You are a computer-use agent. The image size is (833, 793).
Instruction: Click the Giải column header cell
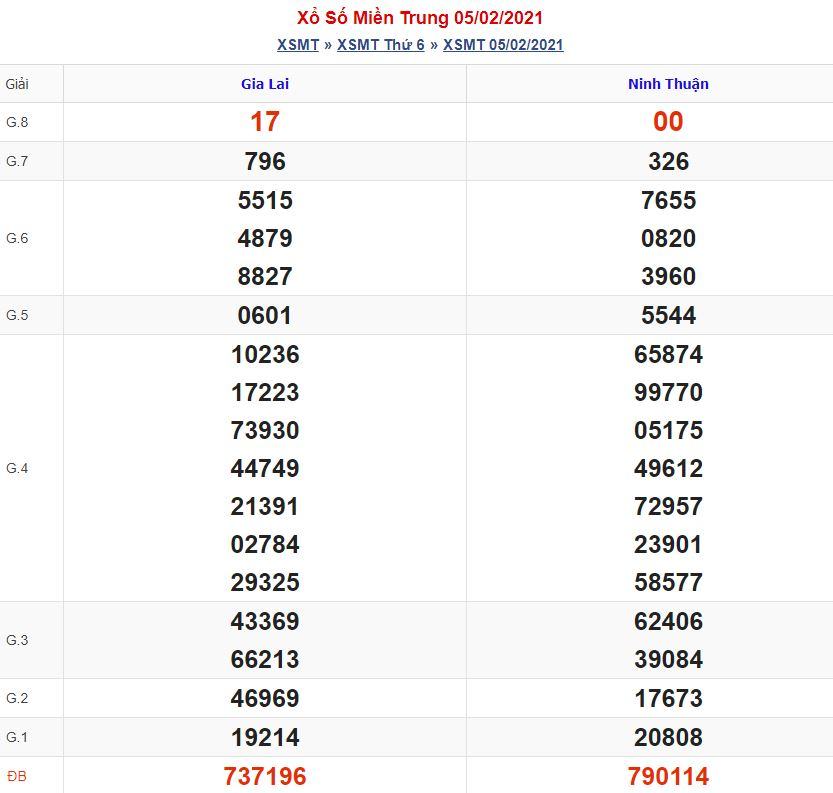(x=31, y=84)
